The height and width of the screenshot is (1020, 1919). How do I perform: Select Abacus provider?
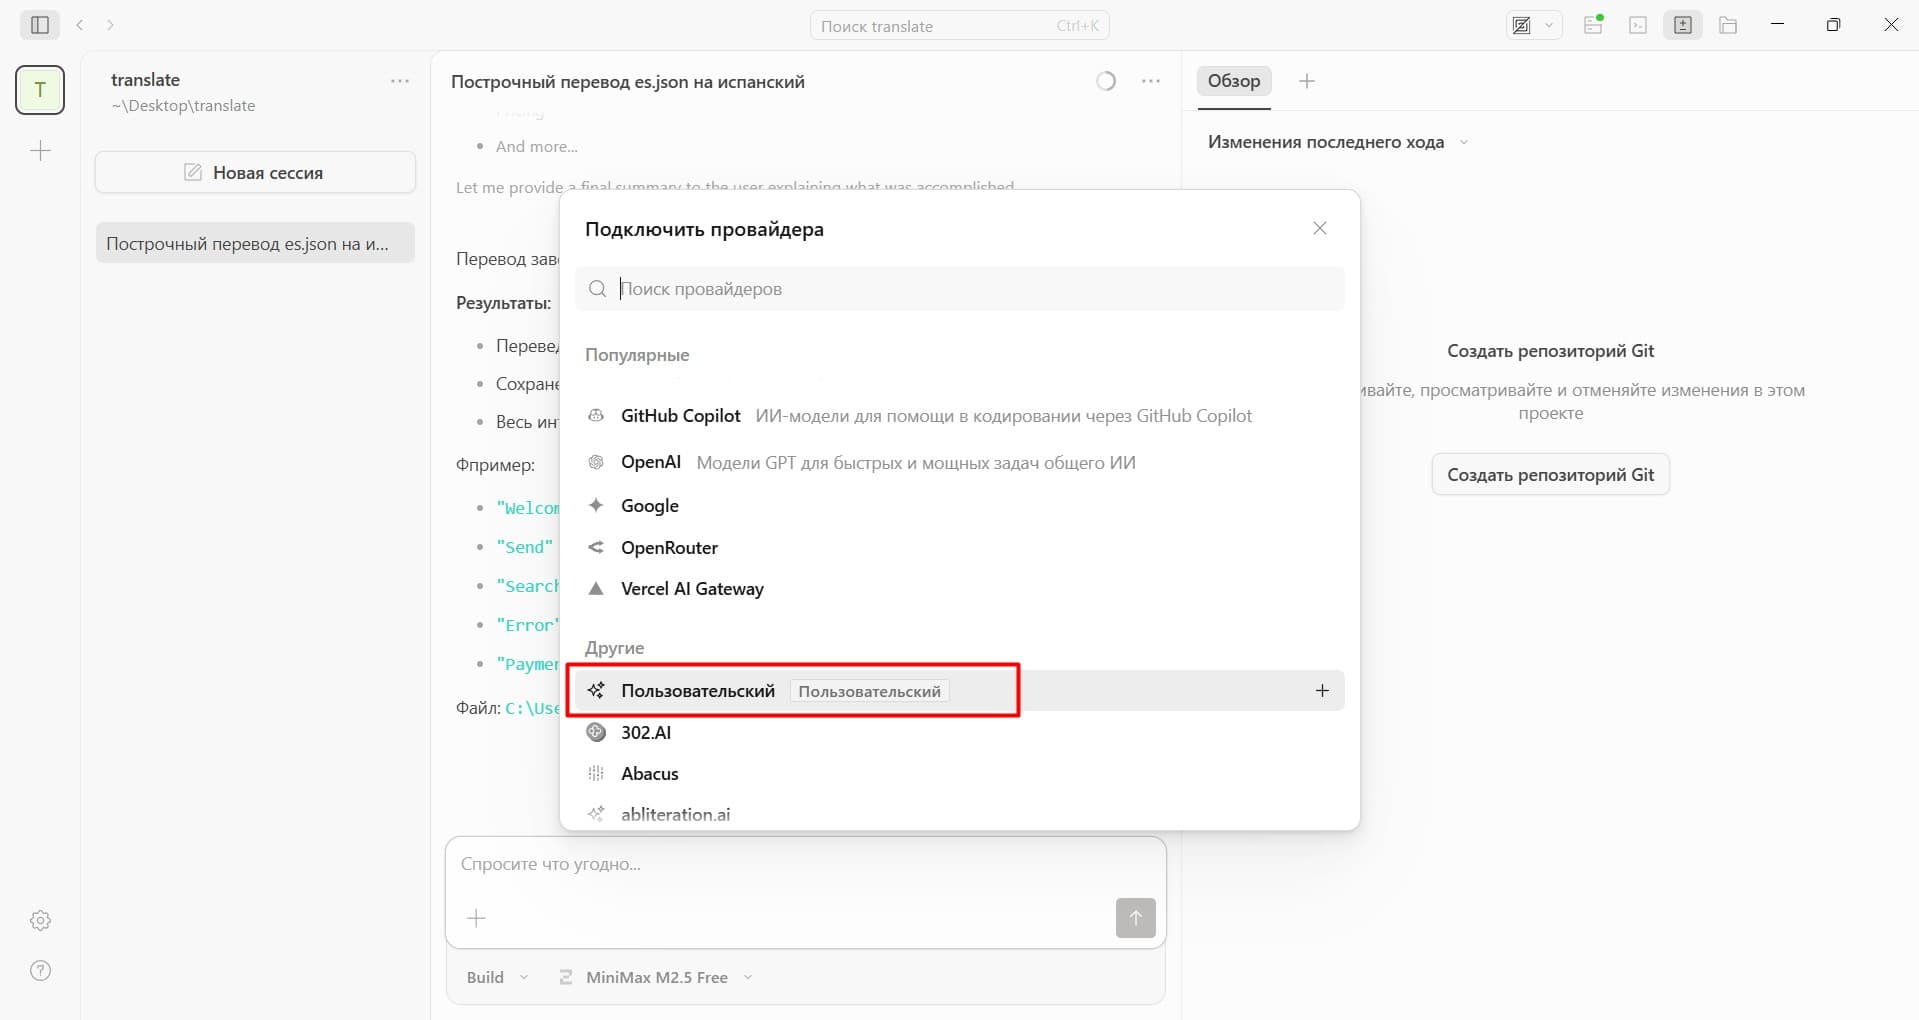point(959,773)
